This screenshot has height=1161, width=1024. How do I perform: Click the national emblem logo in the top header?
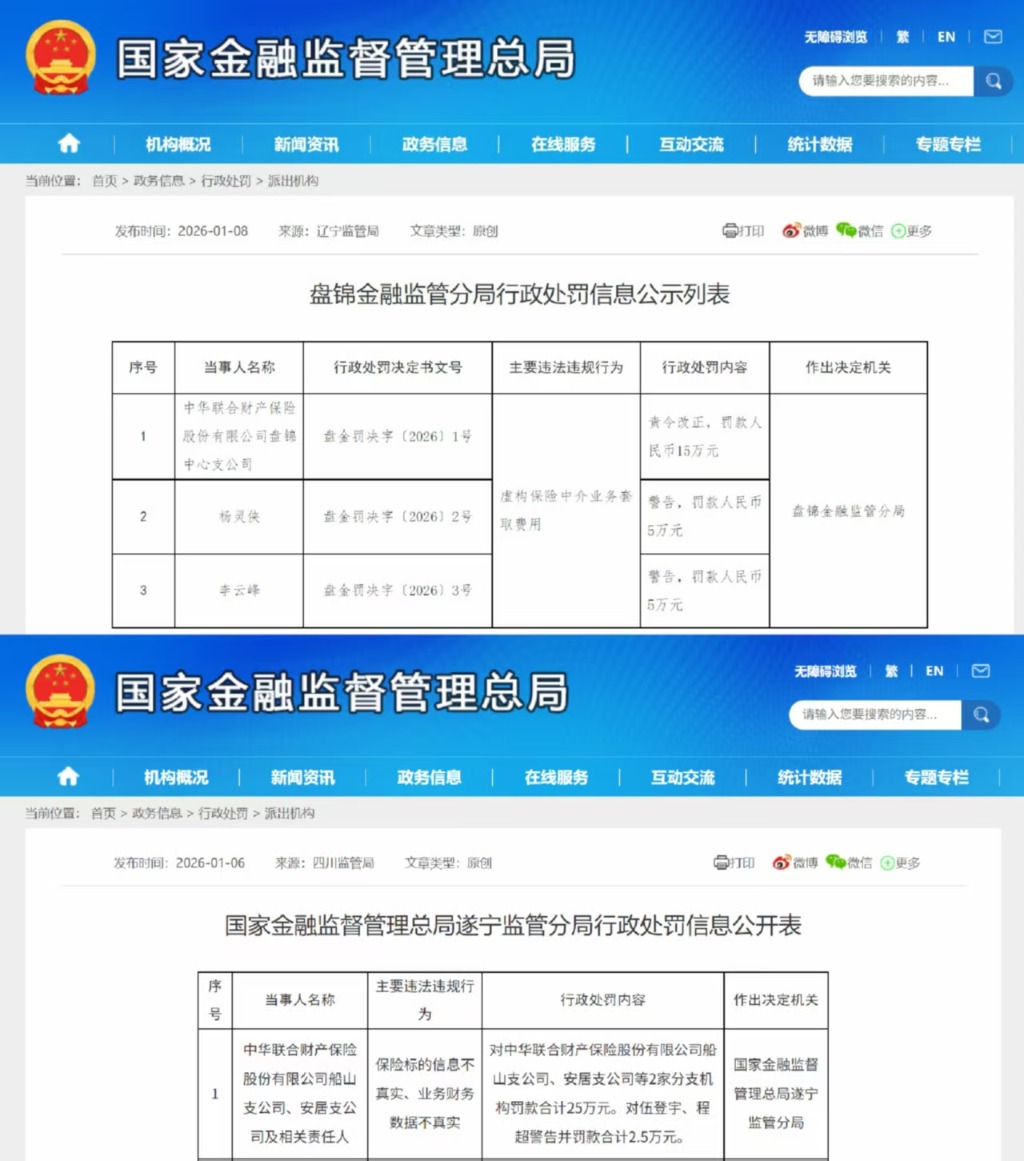click(60, 58)
